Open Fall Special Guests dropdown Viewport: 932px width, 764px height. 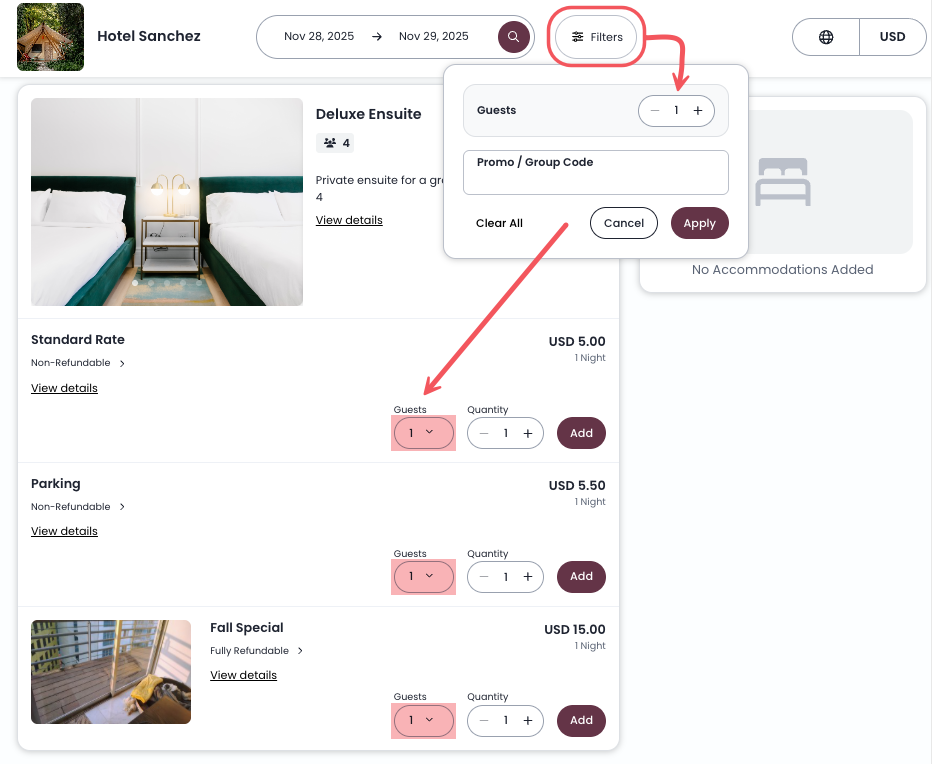[x=423, y=720]
